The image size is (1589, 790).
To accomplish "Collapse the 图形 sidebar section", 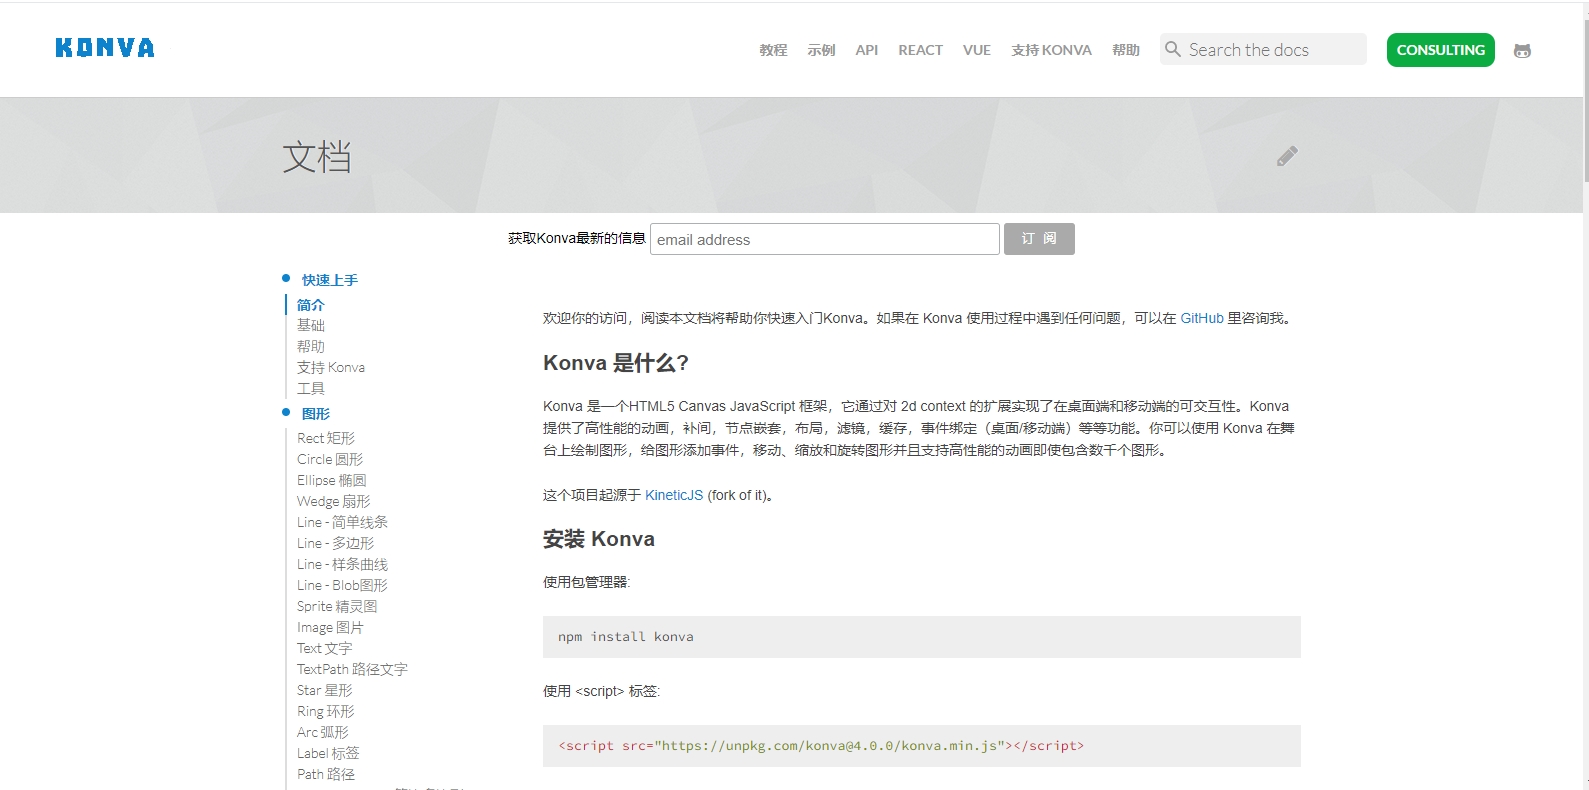I will (x=316, y=414).
